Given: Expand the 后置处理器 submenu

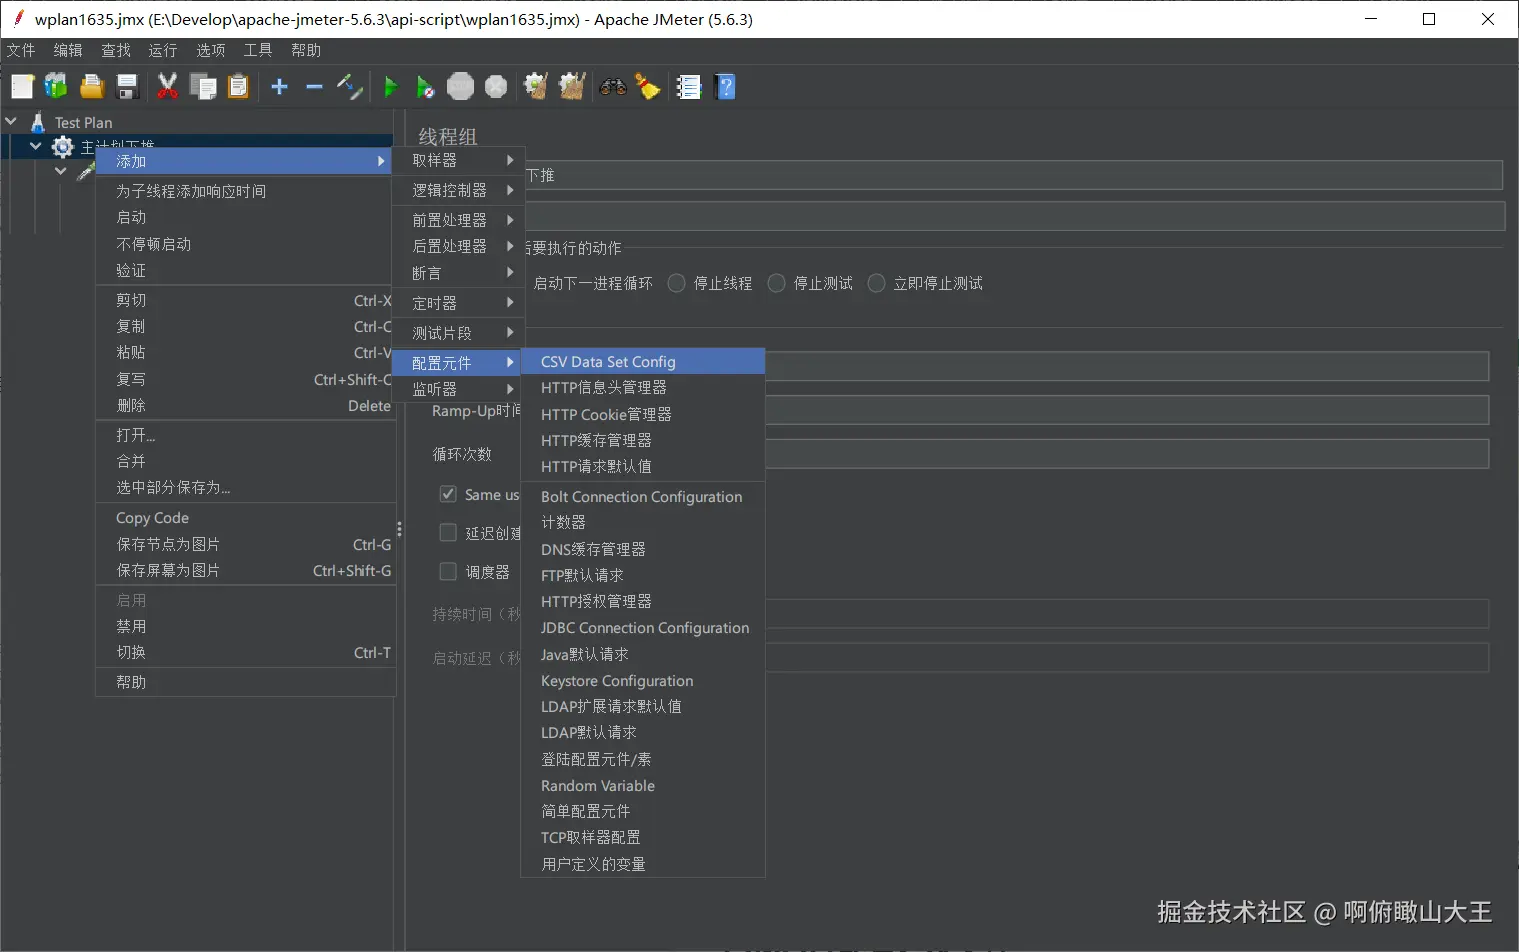Looking at the screenshot, I should (458, 246).
